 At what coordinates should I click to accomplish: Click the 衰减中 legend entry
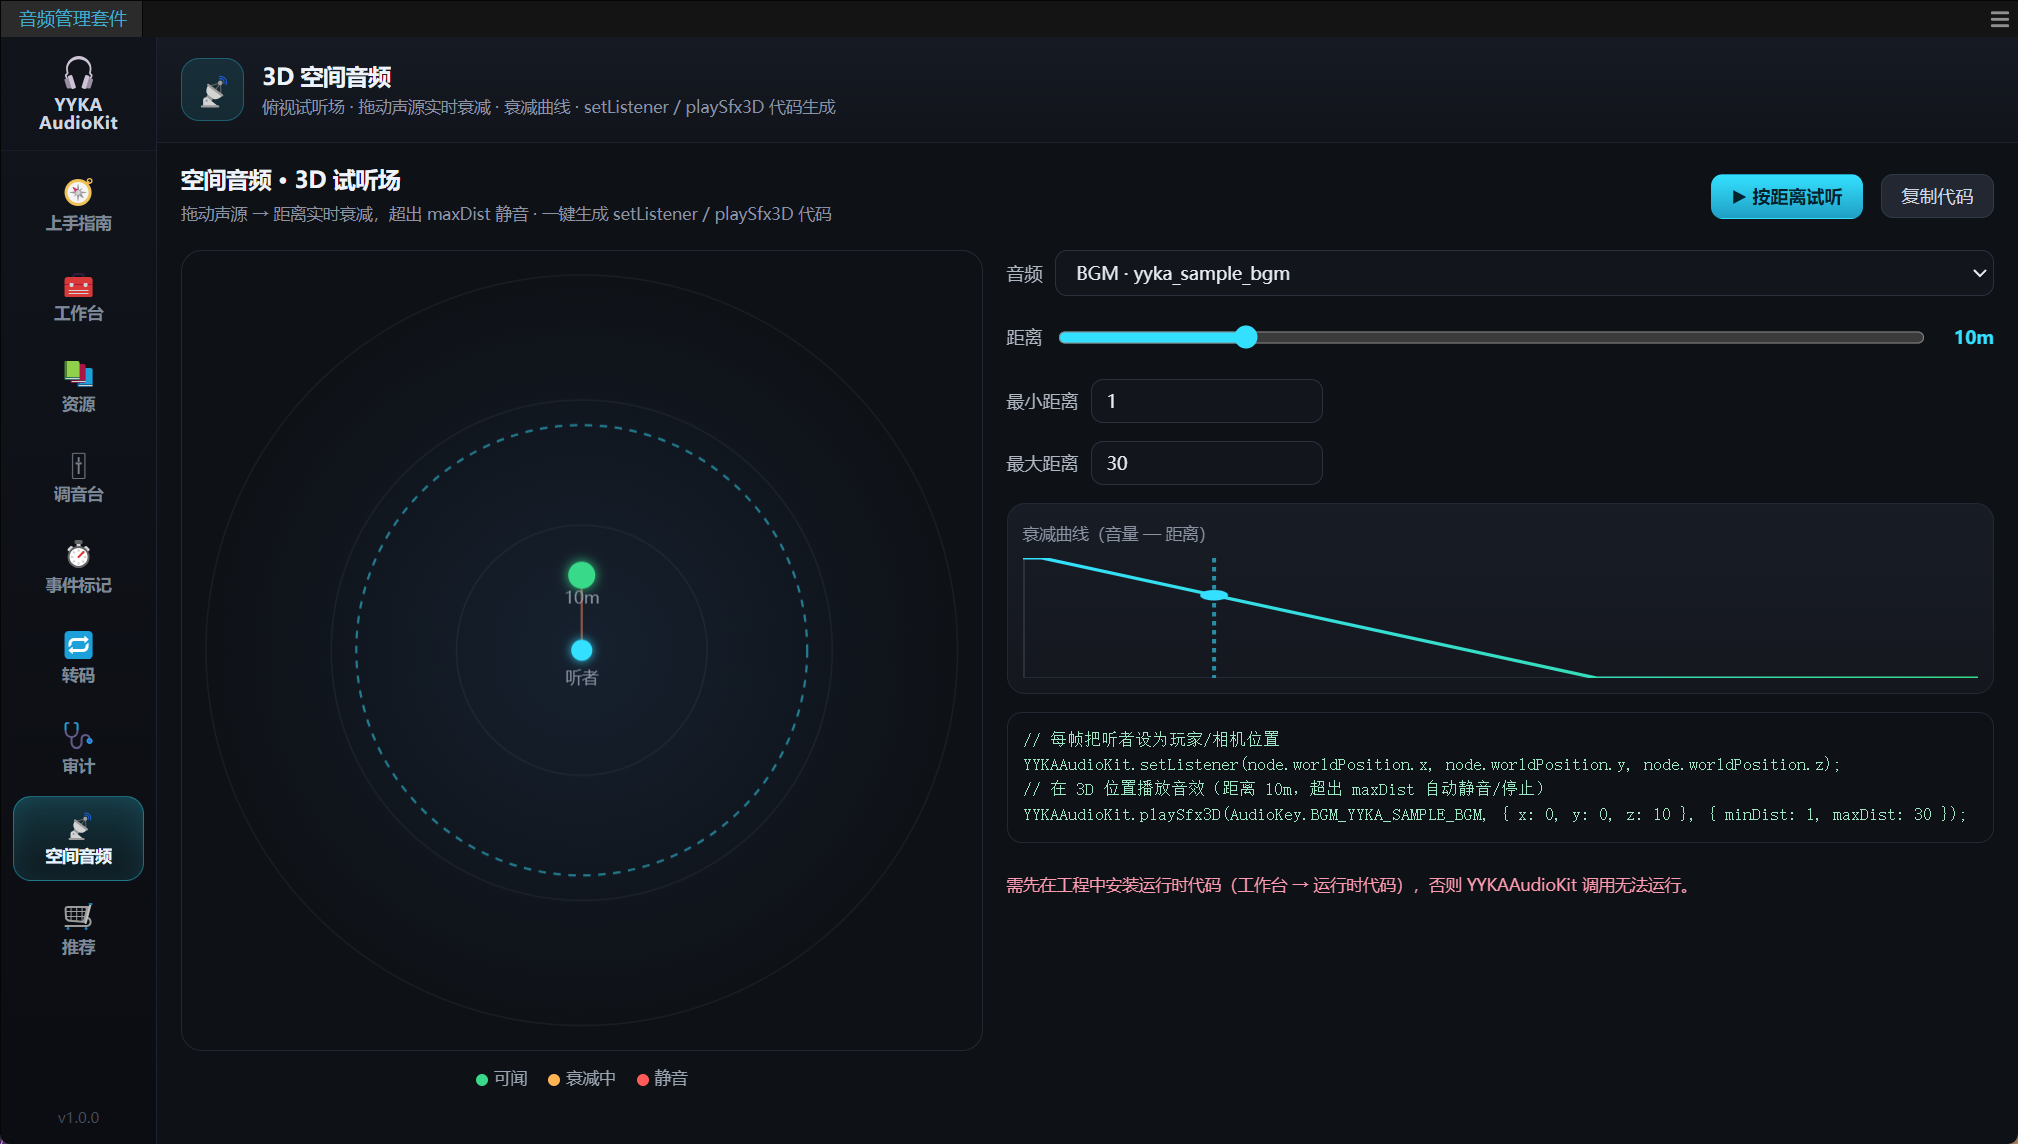[582, 1079]
